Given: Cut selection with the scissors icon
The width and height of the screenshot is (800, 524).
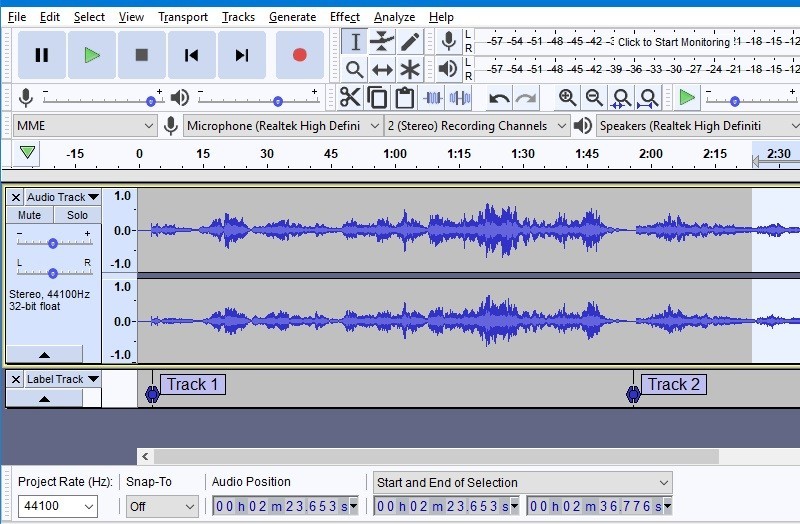Looking at the screenshot, I should tap(350, 97).
